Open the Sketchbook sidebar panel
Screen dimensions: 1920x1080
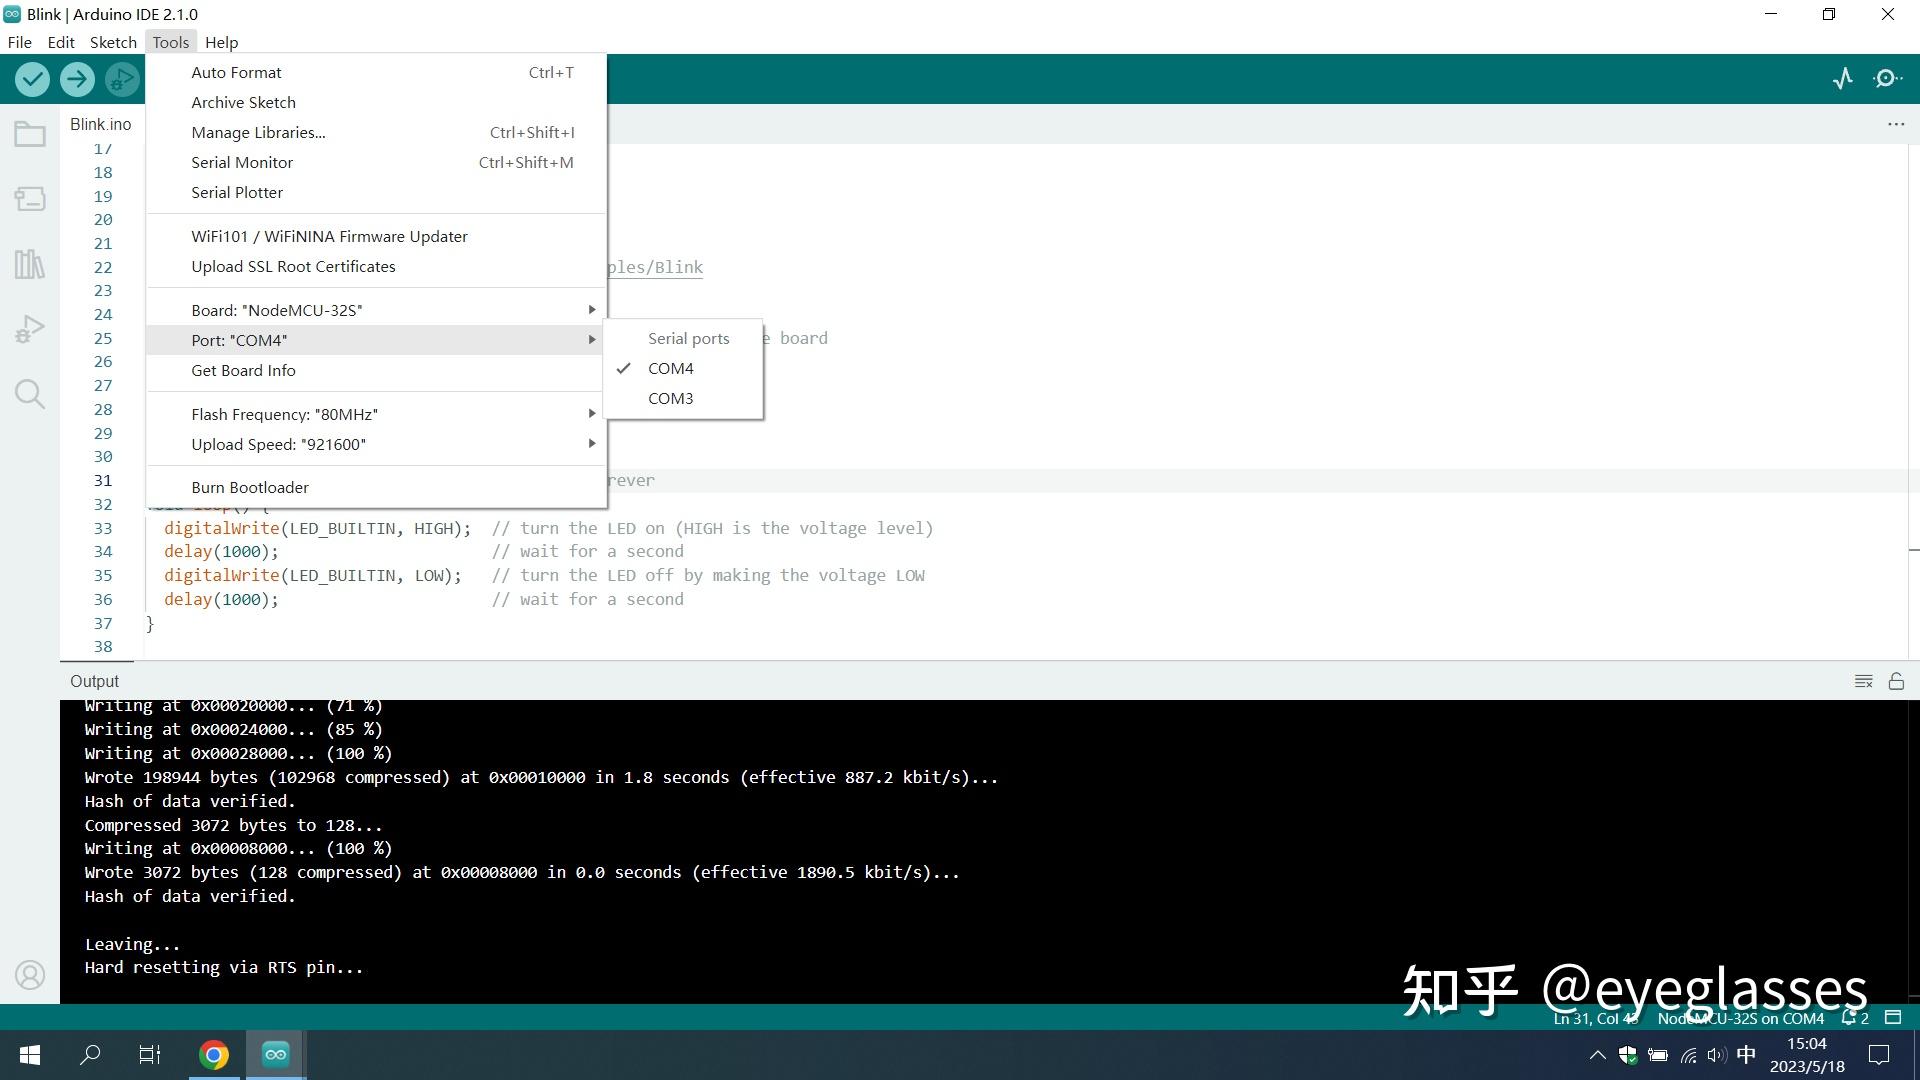click(x=29, y=133)
